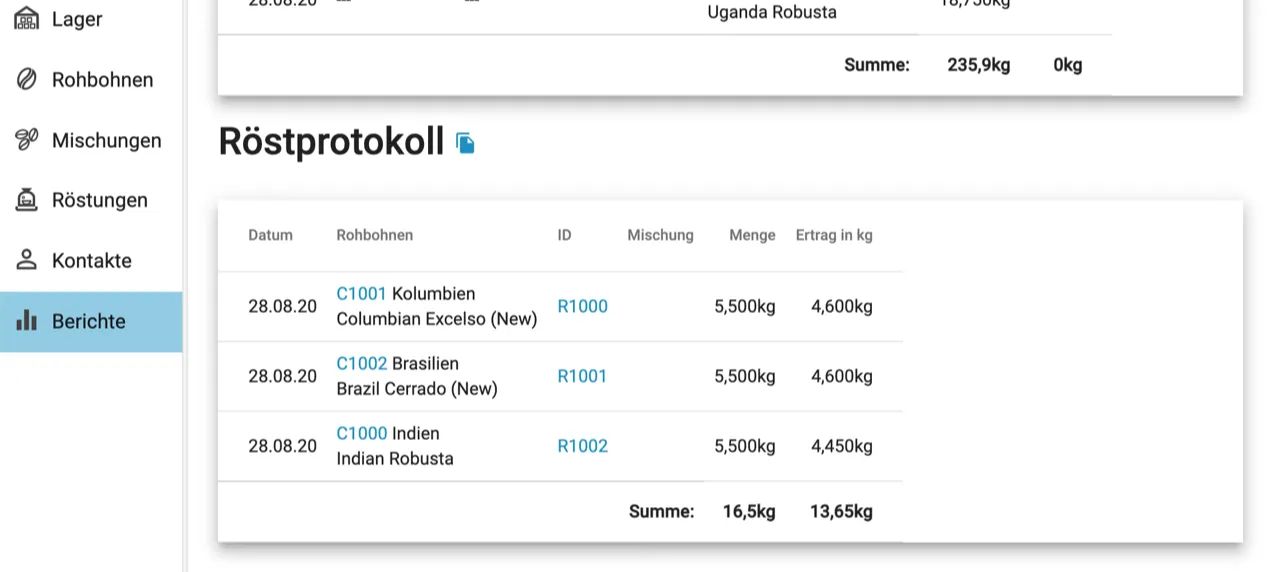Click the Berichte bar chart icon
Screen dimensions: 1280x572
pyautogui.click(x=27, y=321)
